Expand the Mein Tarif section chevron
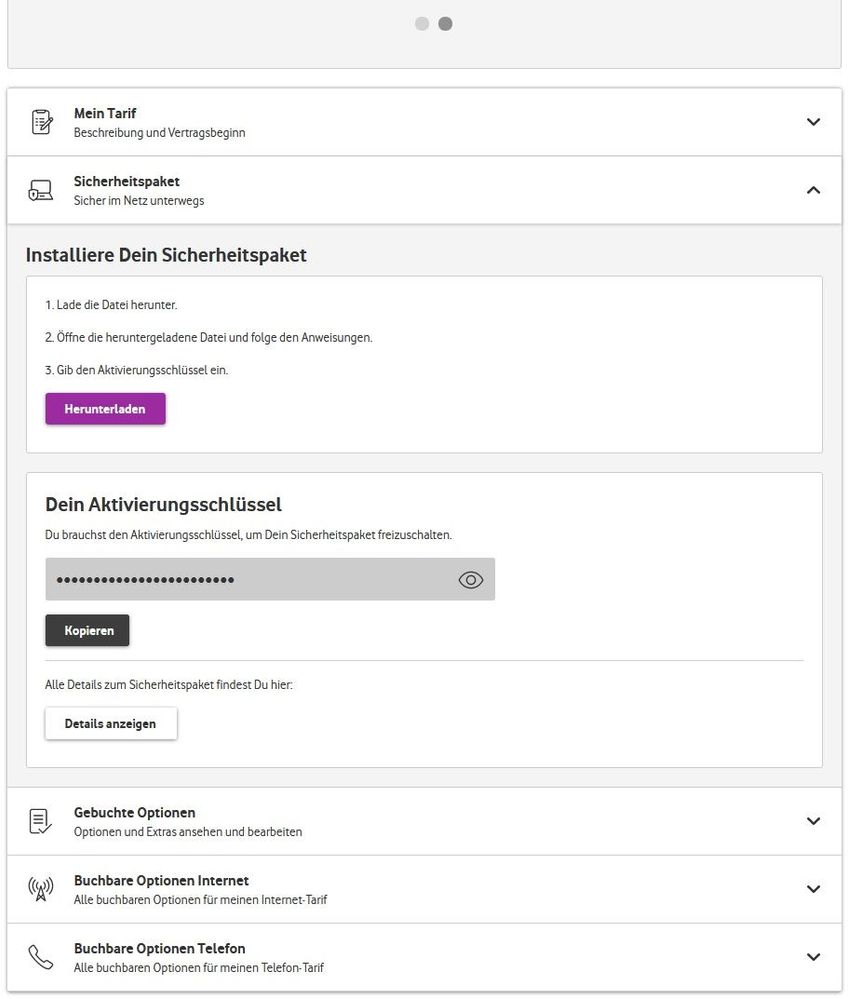 813,122
